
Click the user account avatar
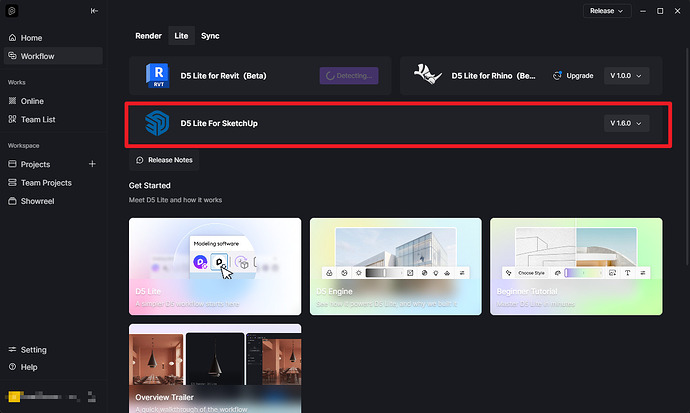(14, 397)
